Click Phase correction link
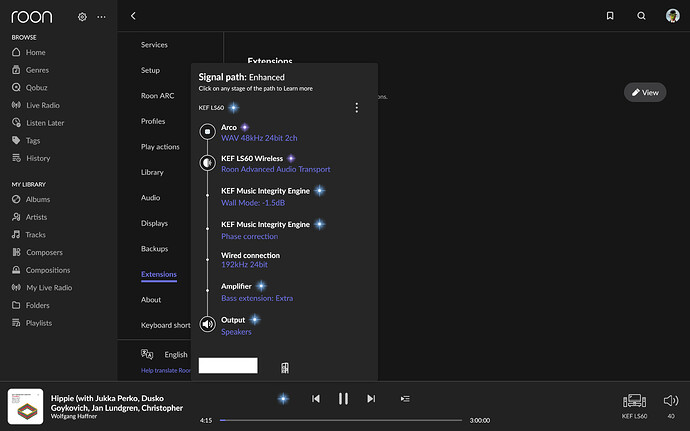The width and height of the screenshot is (690, 431). point(250,236)
